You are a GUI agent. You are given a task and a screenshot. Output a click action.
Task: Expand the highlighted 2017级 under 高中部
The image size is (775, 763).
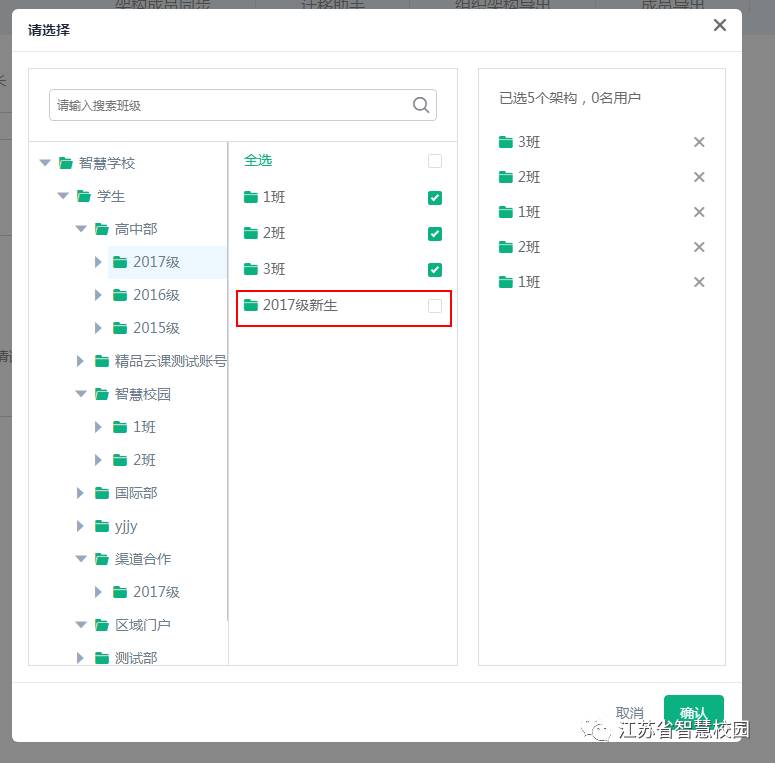pos(98,262)
